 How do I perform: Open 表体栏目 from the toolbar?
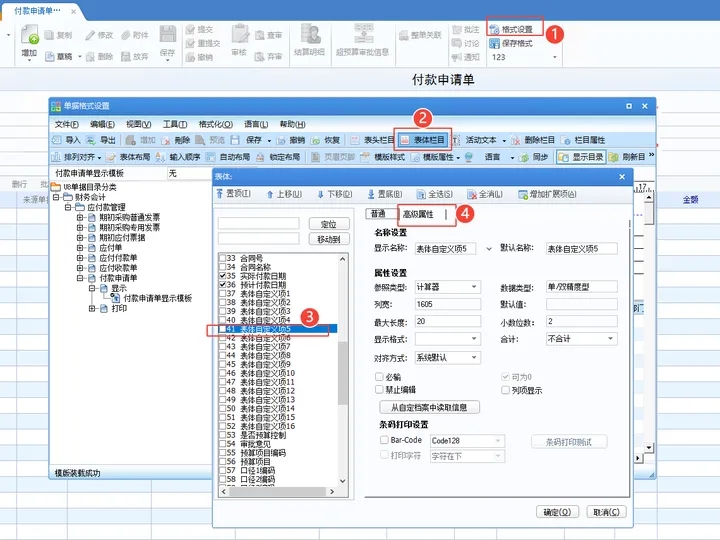click(x=422, y=140)
